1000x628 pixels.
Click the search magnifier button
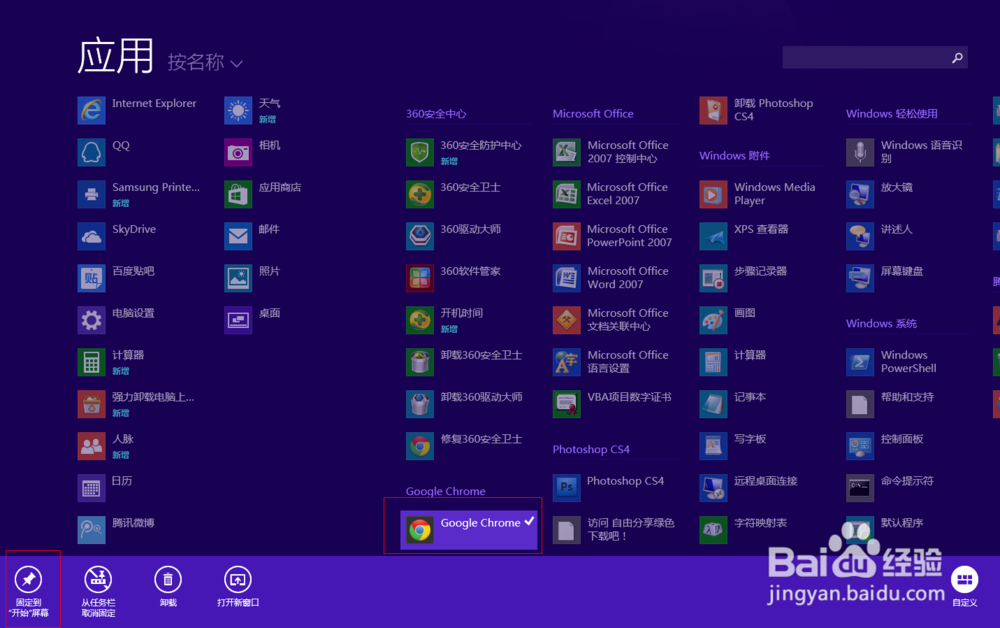tap(957, 58)
